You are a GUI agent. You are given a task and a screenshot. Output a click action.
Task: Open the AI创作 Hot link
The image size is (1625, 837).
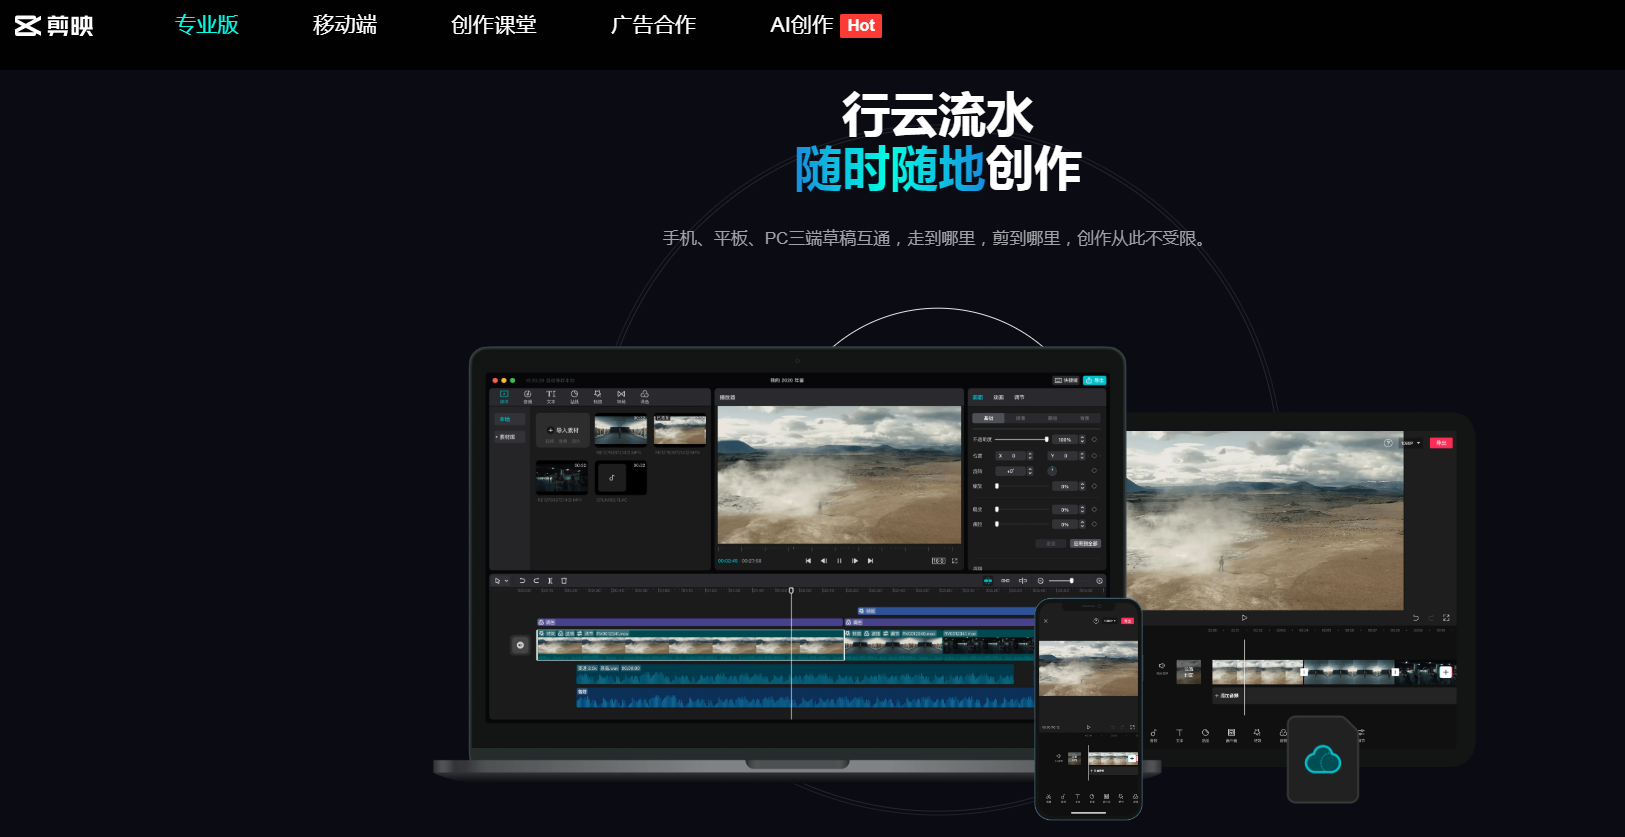[824, 25]
